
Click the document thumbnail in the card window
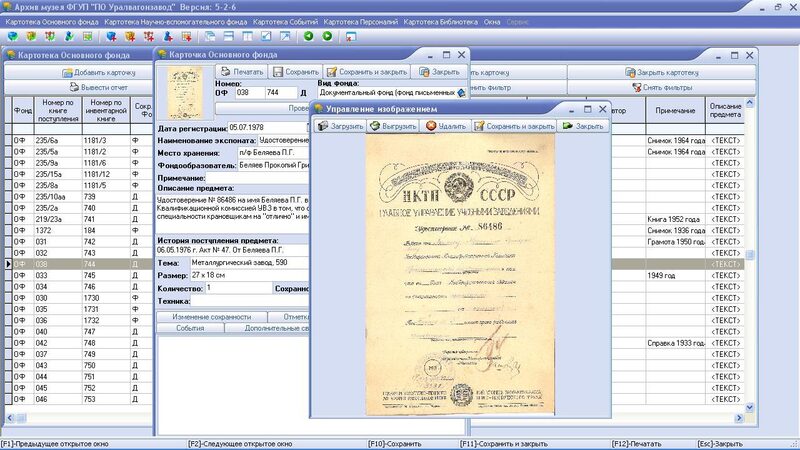coord(185,93)
